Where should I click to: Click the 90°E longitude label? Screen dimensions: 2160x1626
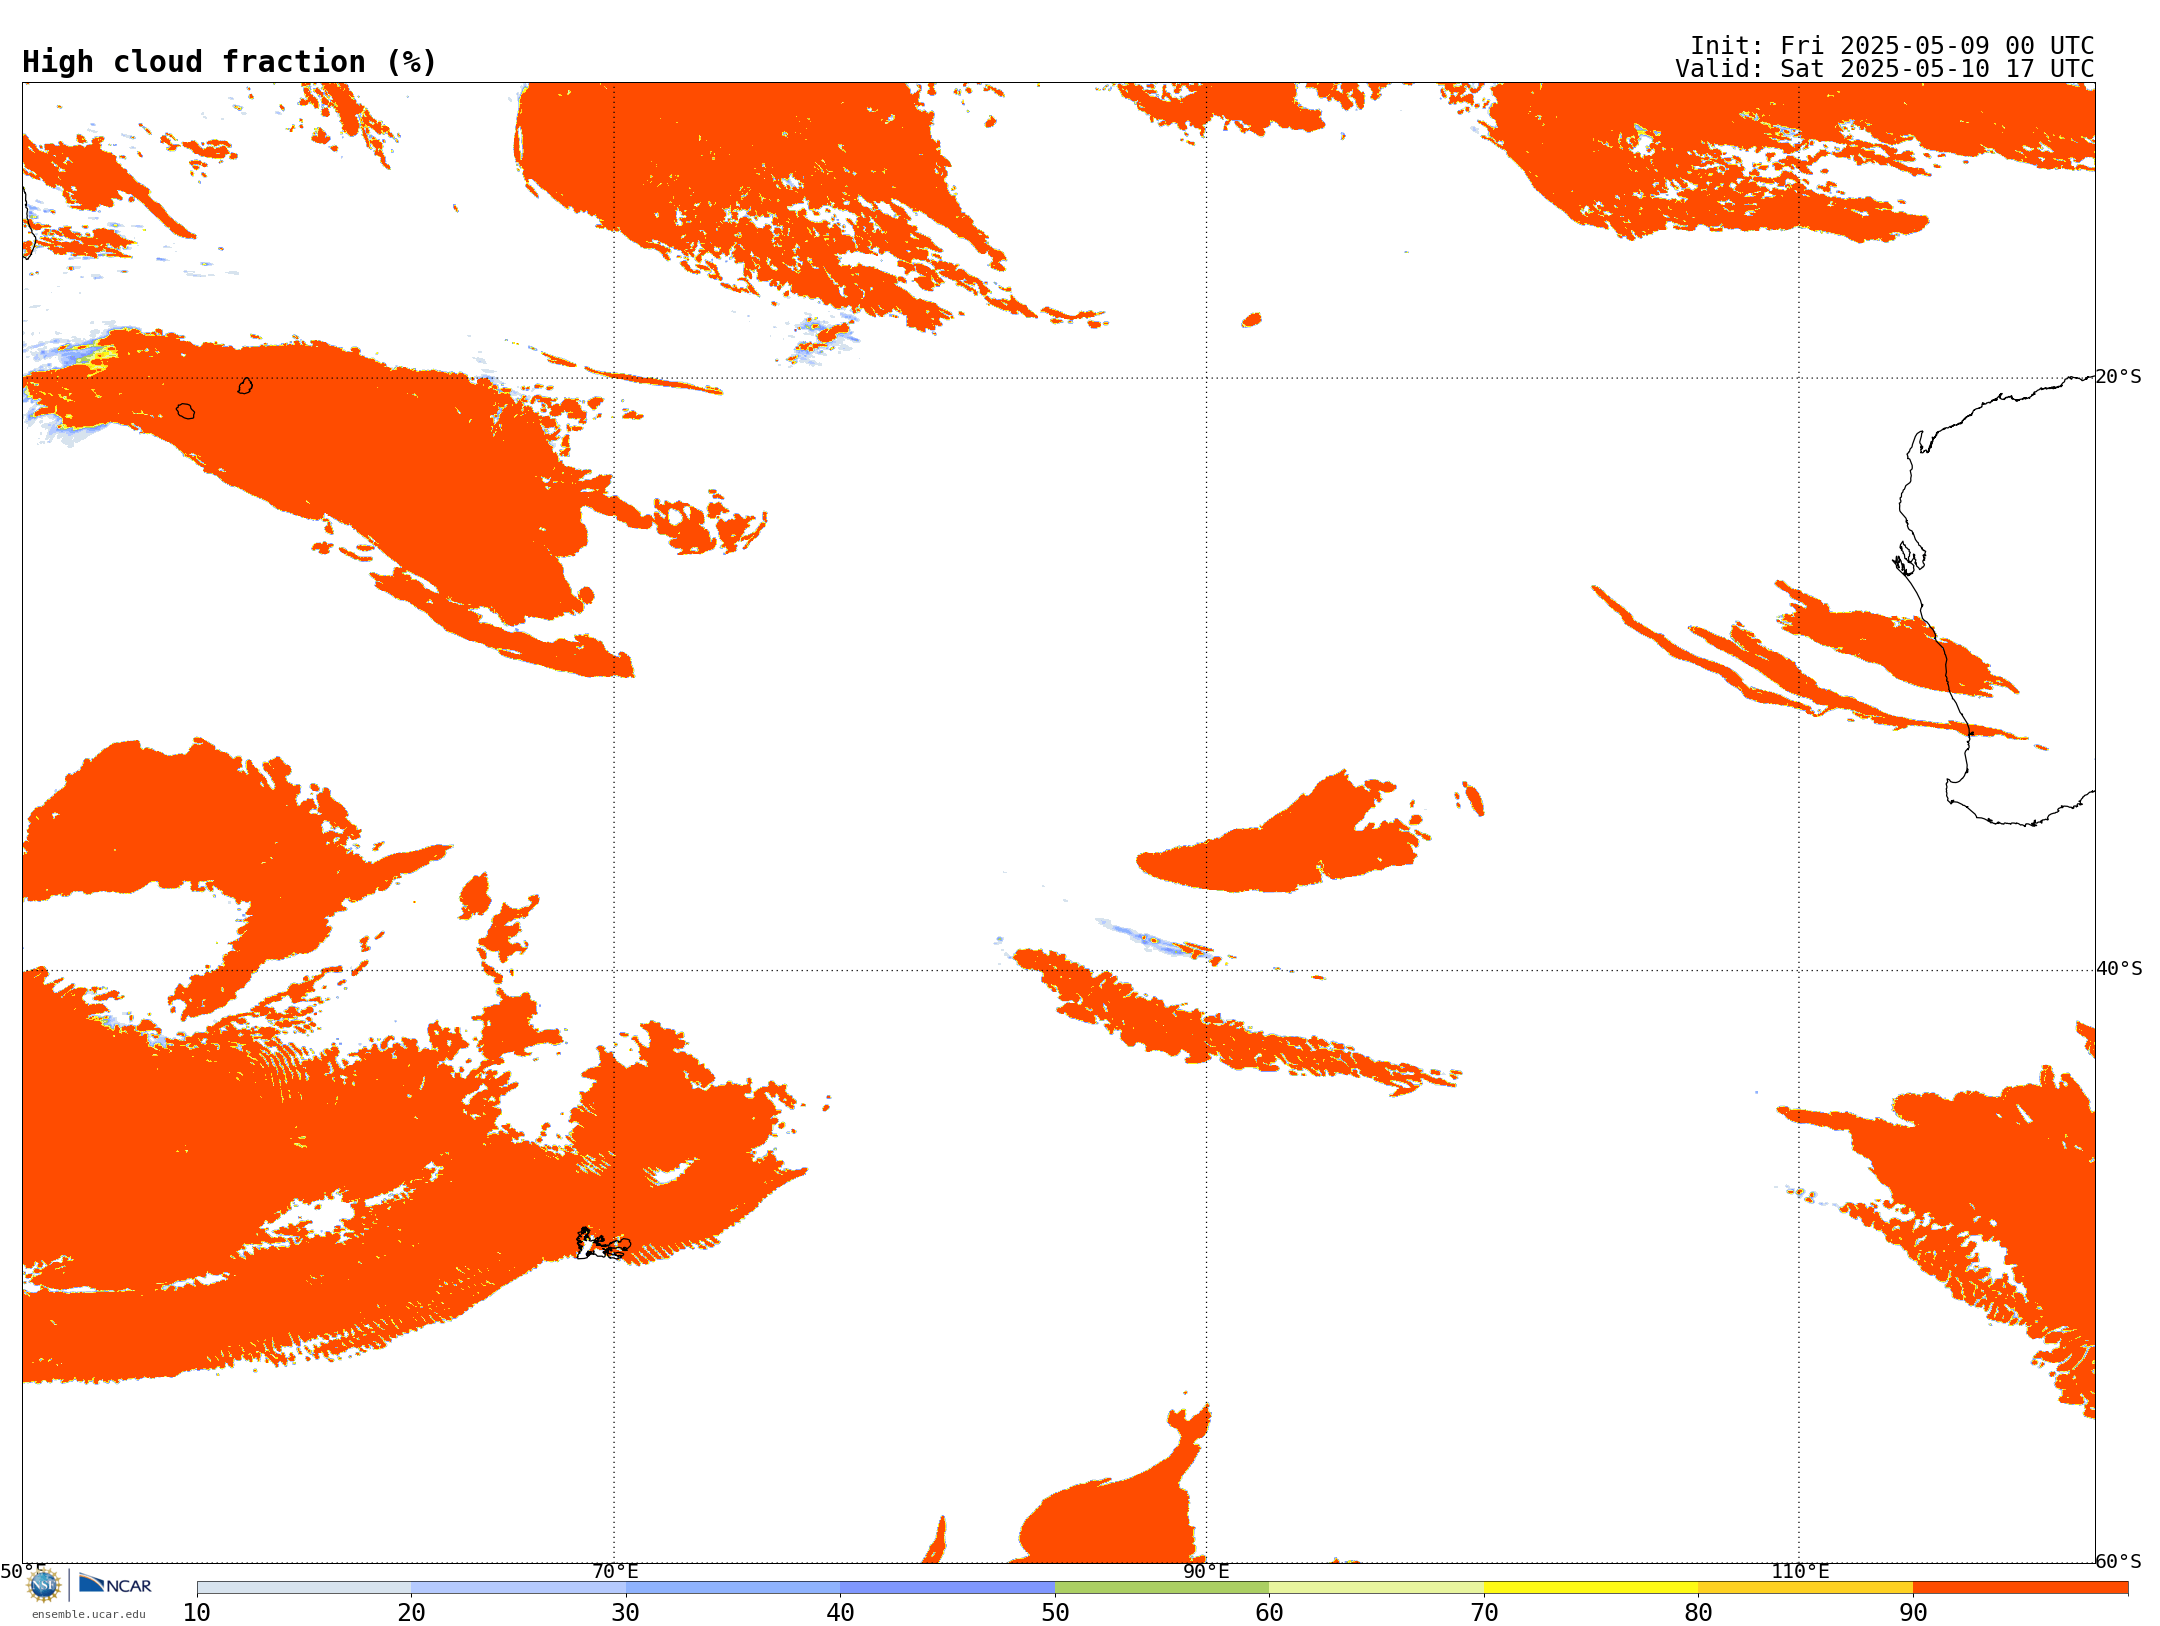click(x=1206, y=1571)
